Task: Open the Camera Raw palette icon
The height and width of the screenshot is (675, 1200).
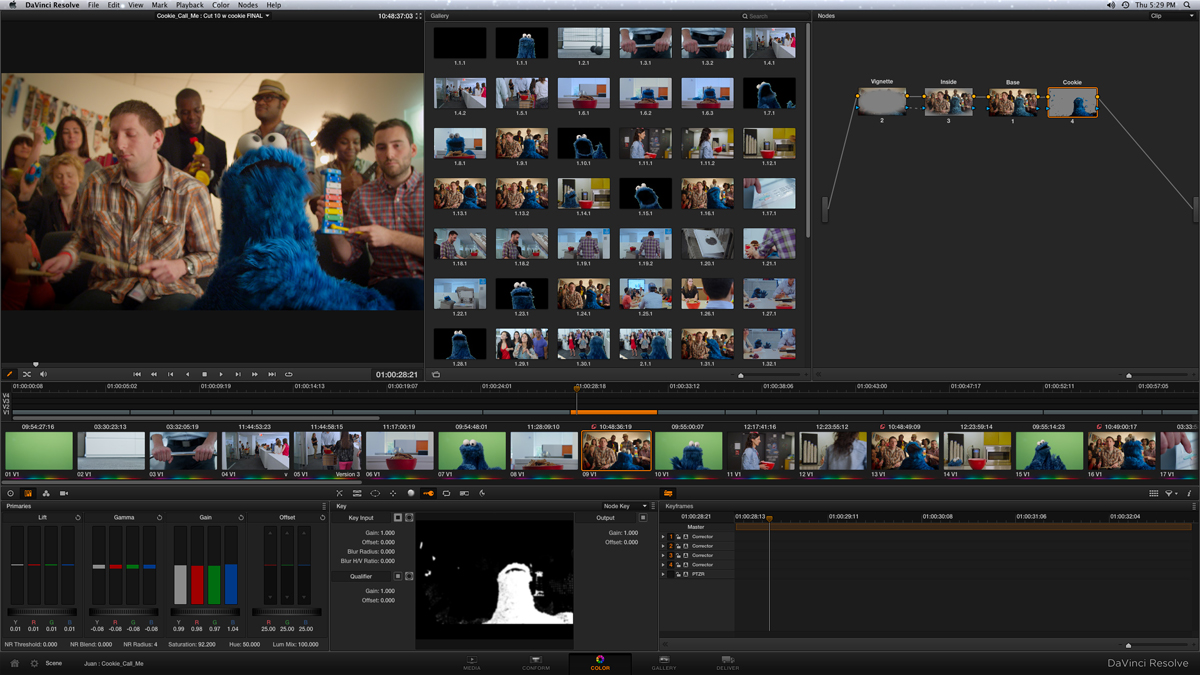Action: tap(11, 493)
